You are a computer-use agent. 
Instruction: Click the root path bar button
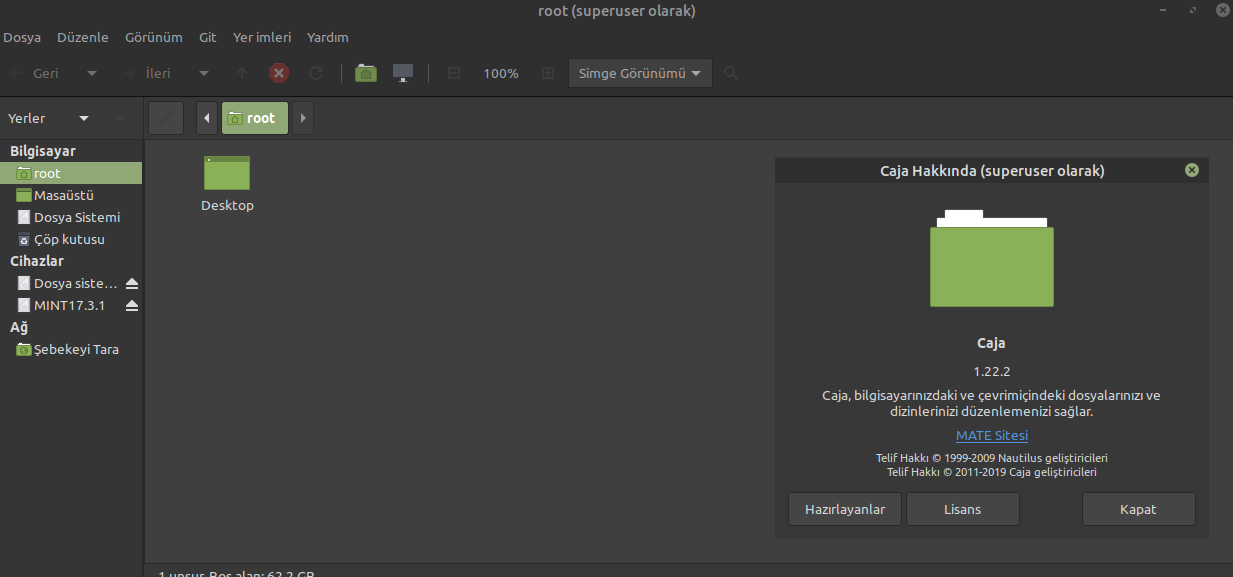point(255,118)
